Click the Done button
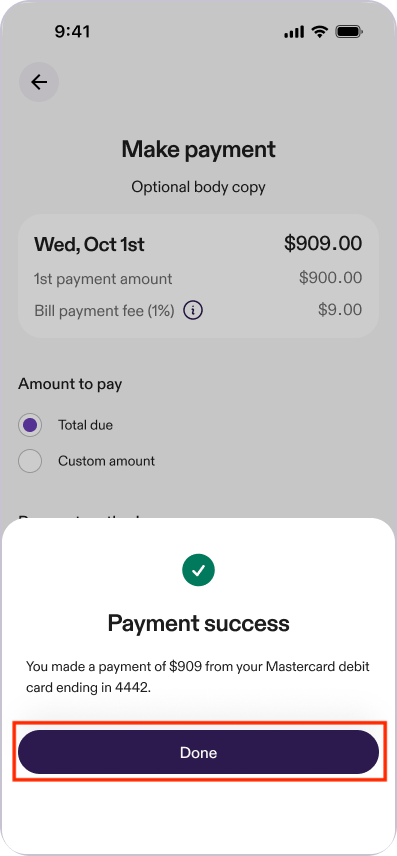397x856 pixels. tap(198, 752)
